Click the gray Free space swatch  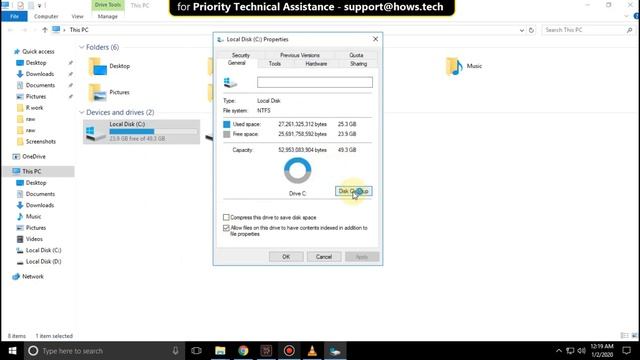(227, 134)
